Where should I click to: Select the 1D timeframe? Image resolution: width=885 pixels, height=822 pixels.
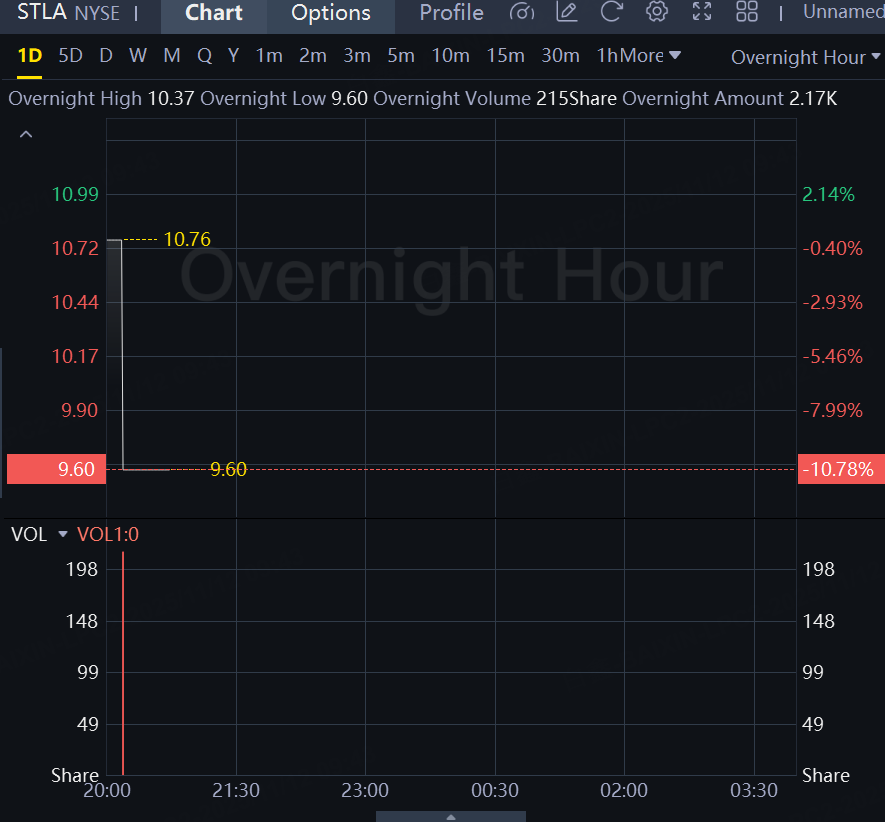tap(30, 55)
